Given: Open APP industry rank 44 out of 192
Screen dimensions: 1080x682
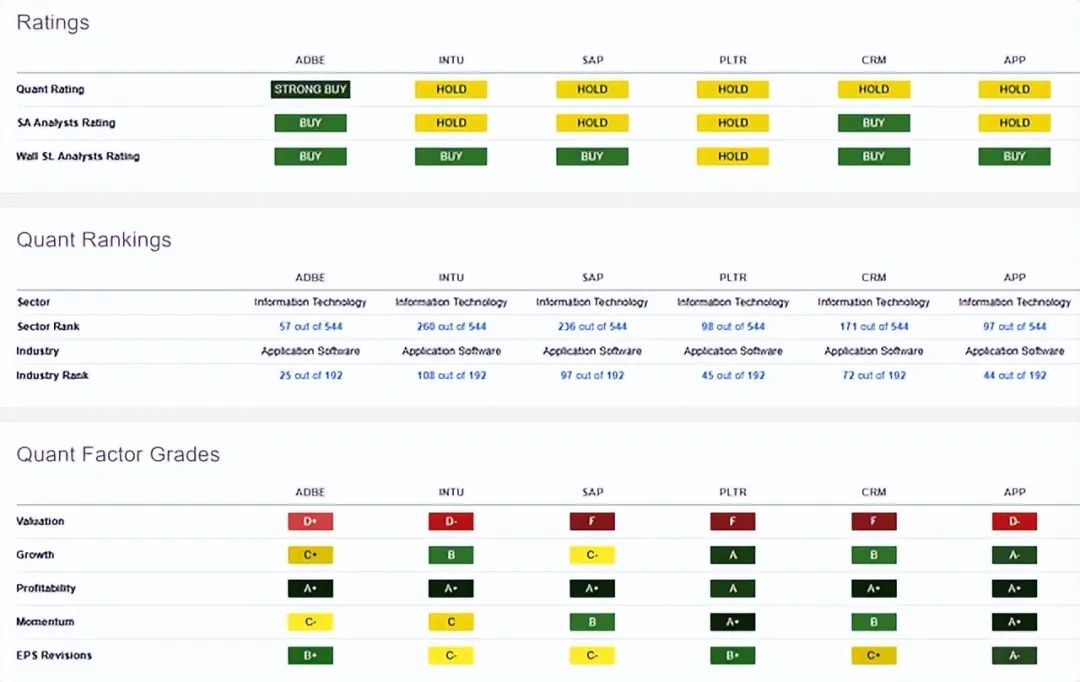Looking at the screenshot, I should (1015, 375).
